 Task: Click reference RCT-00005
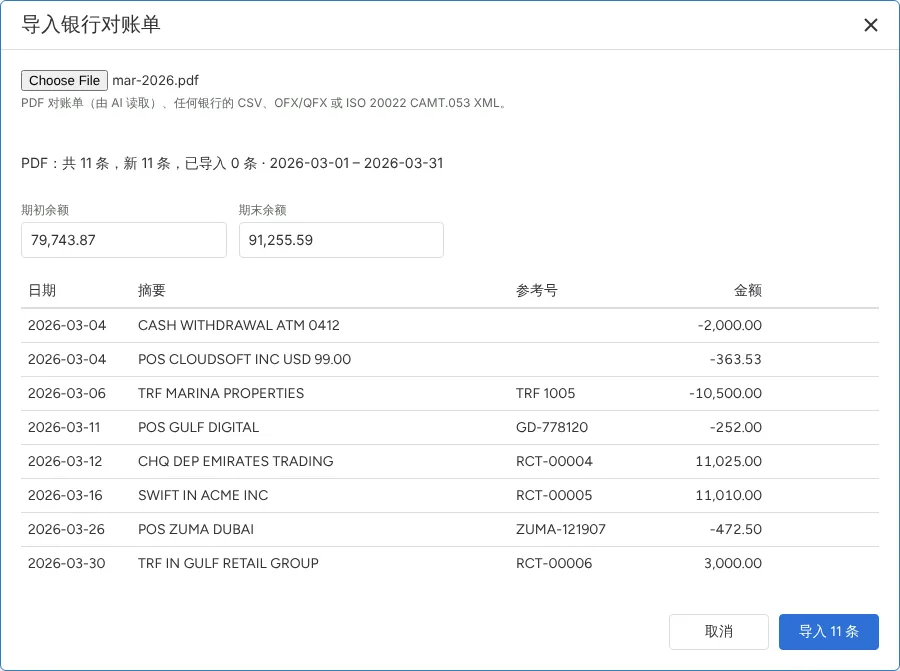pos(554,495)
